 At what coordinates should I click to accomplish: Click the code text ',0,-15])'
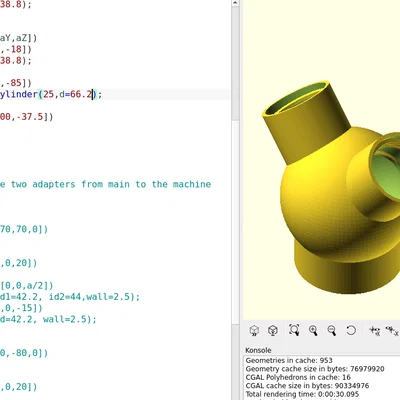coord(21,308)
